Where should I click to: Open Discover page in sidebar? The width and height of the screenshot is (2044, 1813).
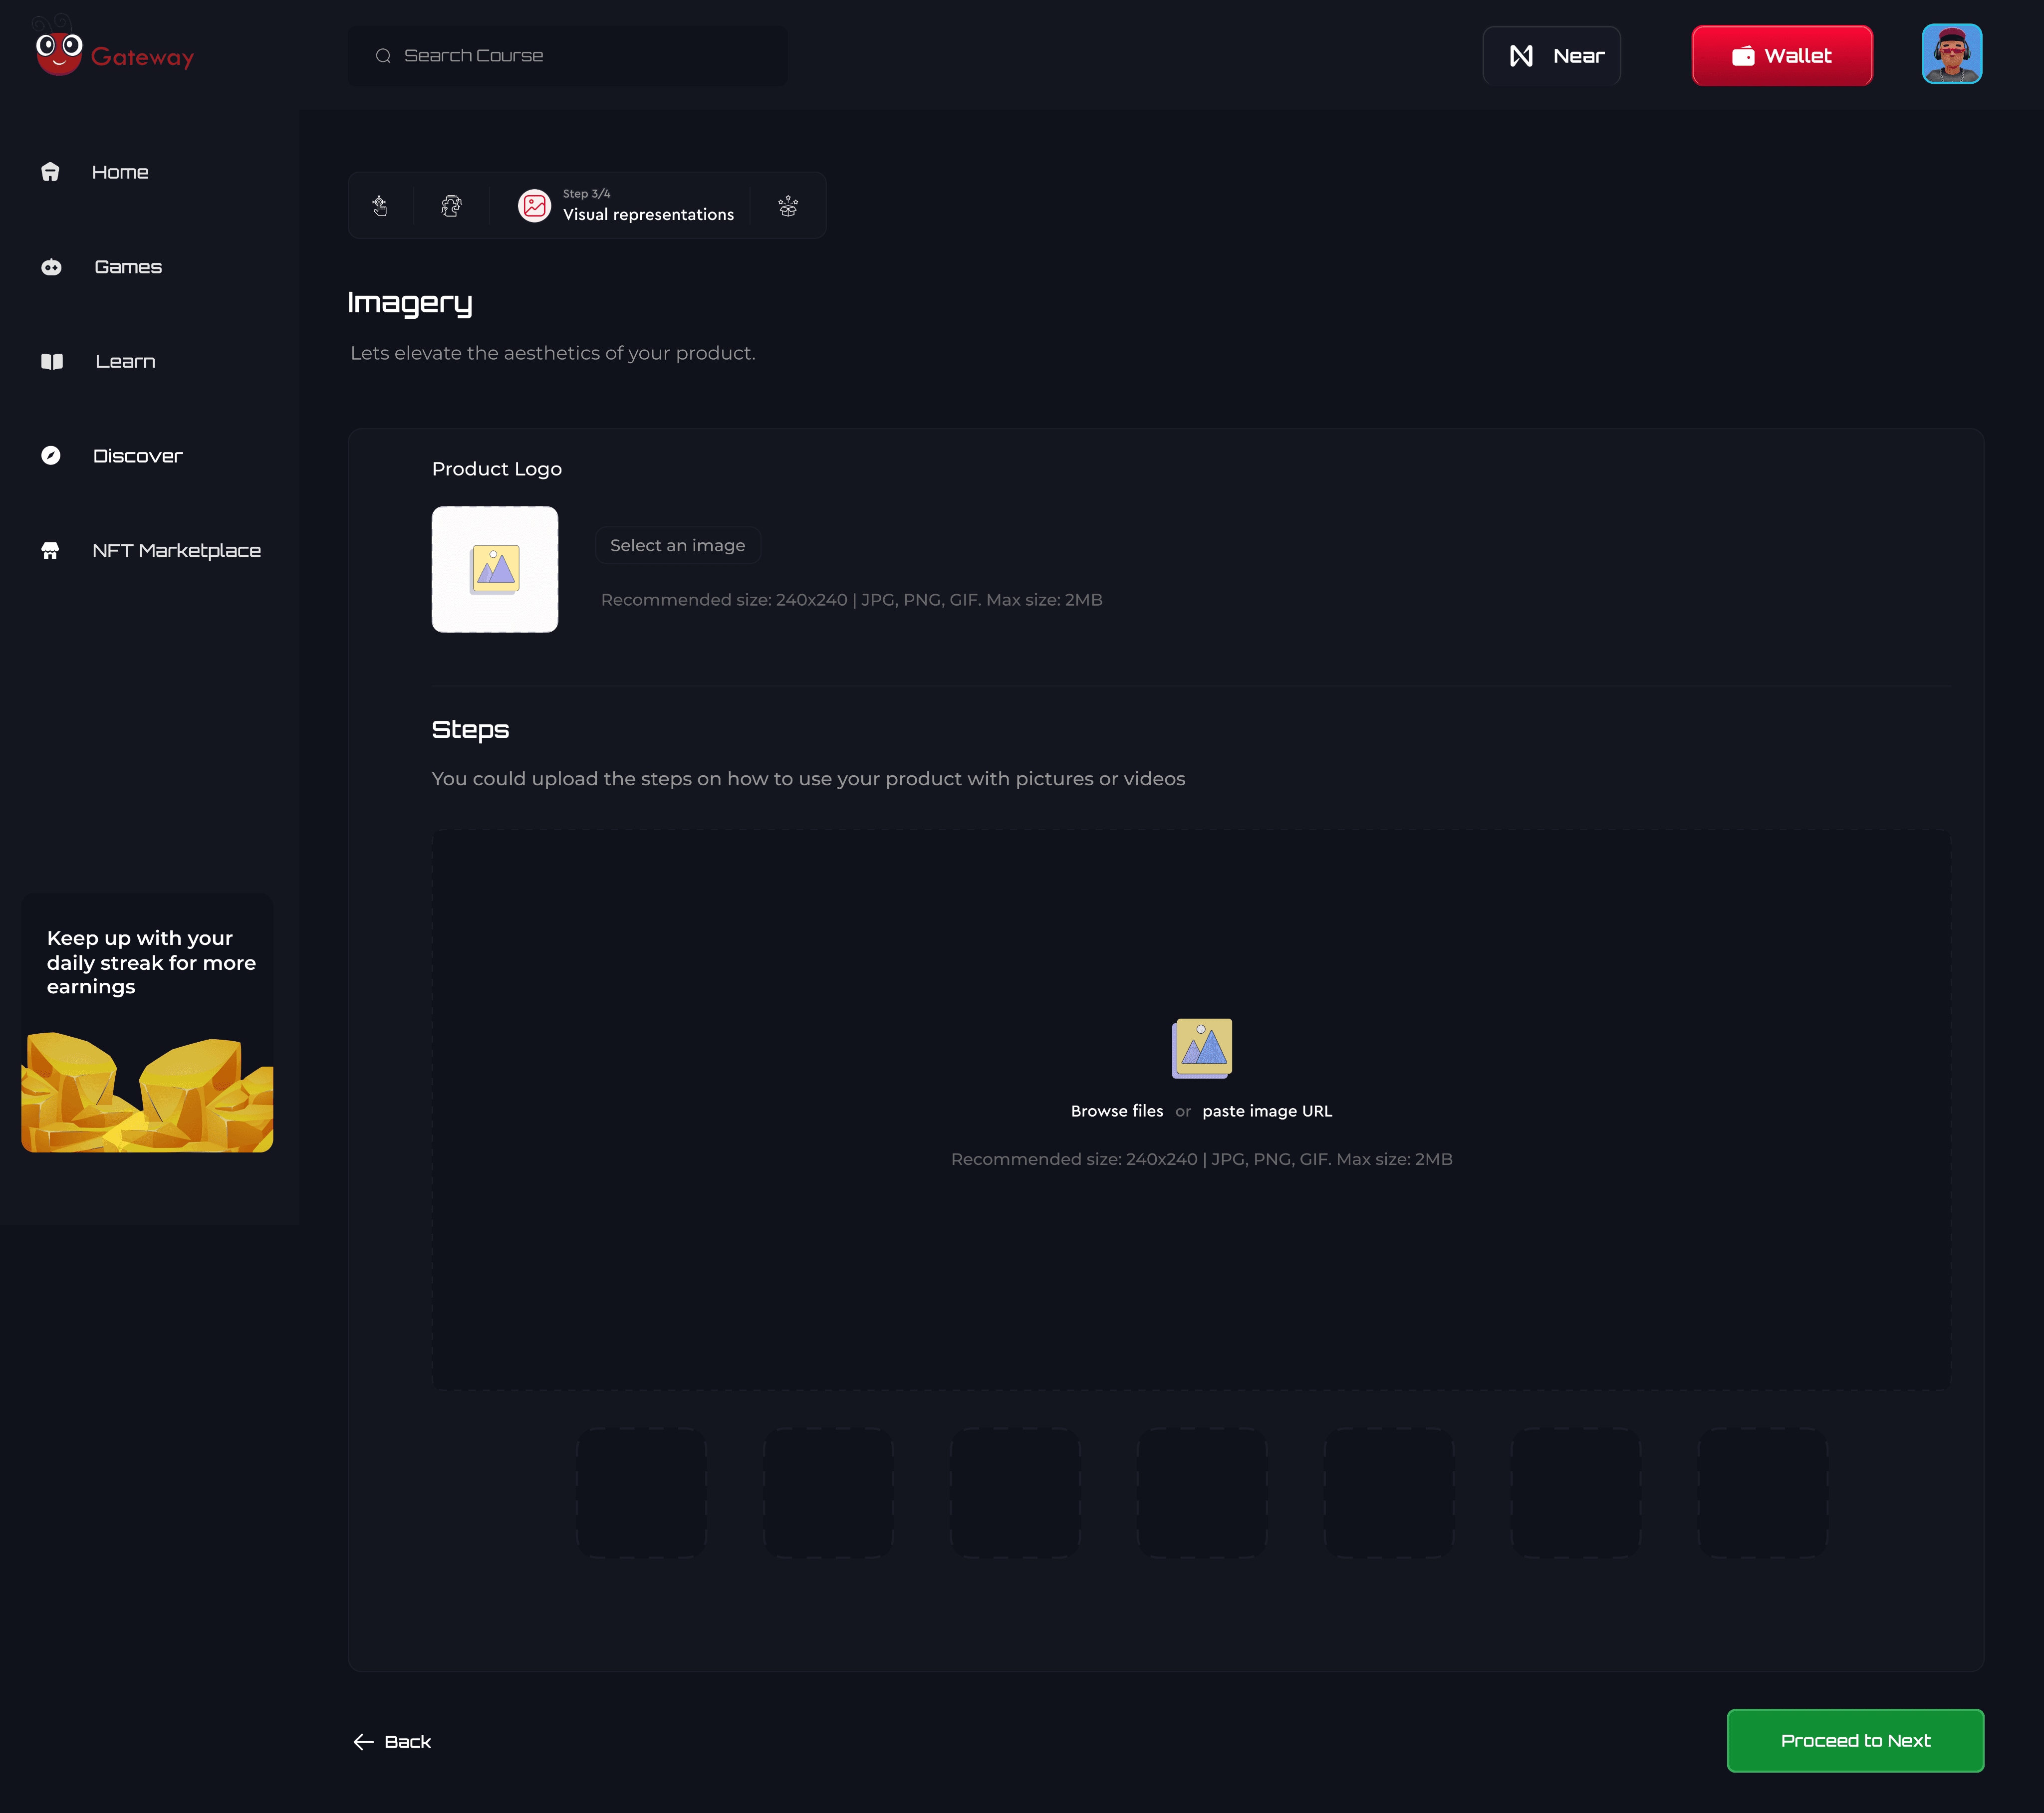137,456
